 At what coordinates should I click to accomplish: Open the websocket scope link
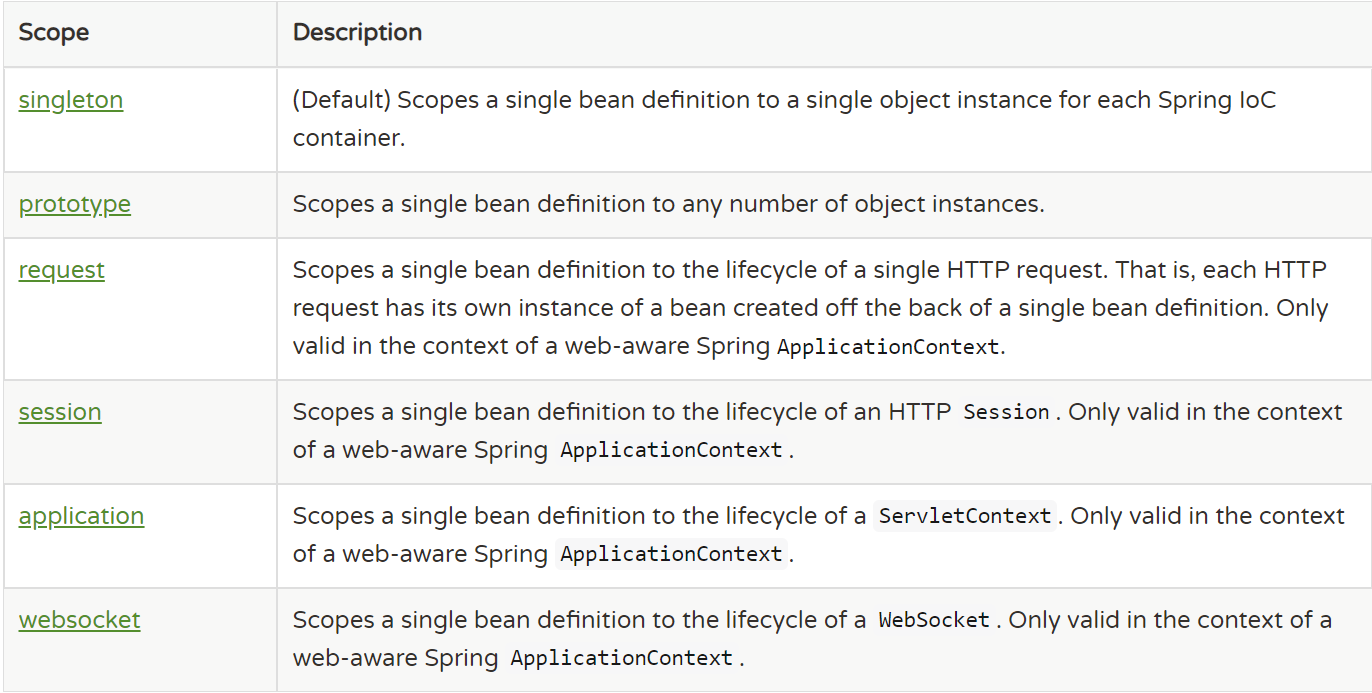(x=79, y=620)
